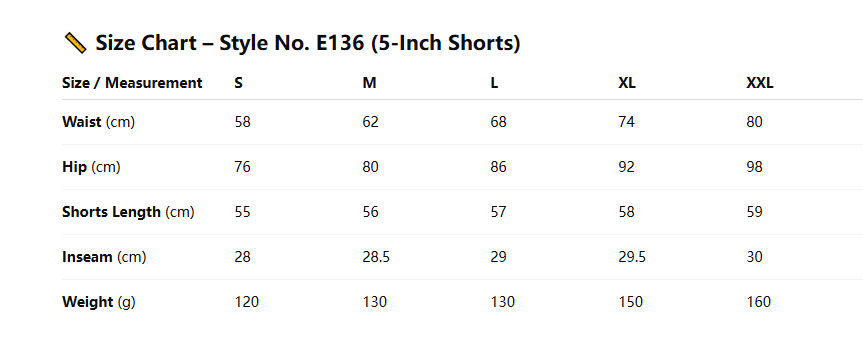Select the S size column header
Screen dimensions: 863x361
pos(238,83)
